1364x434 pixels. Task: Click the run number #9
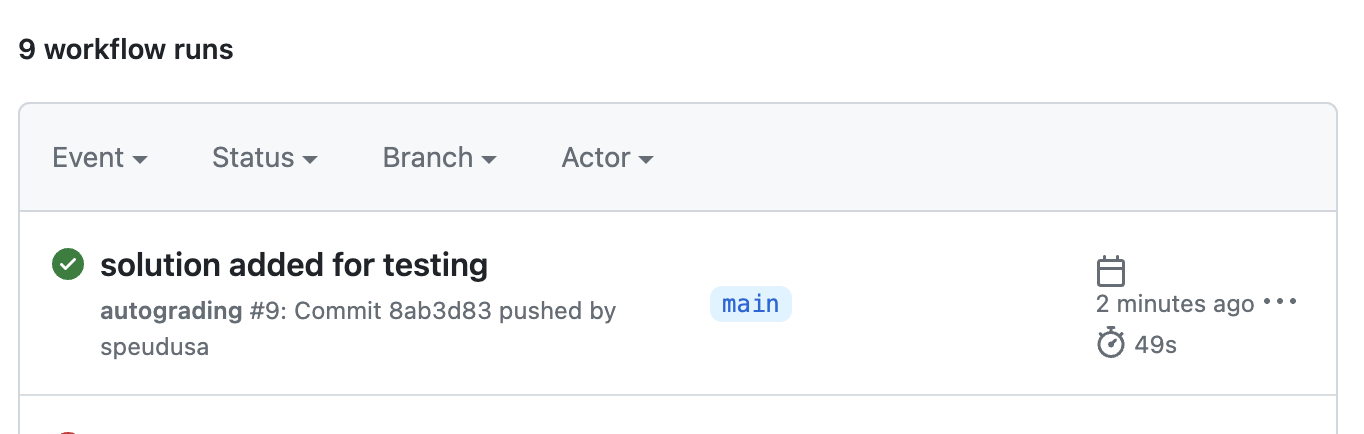click(x=264, y=311)
